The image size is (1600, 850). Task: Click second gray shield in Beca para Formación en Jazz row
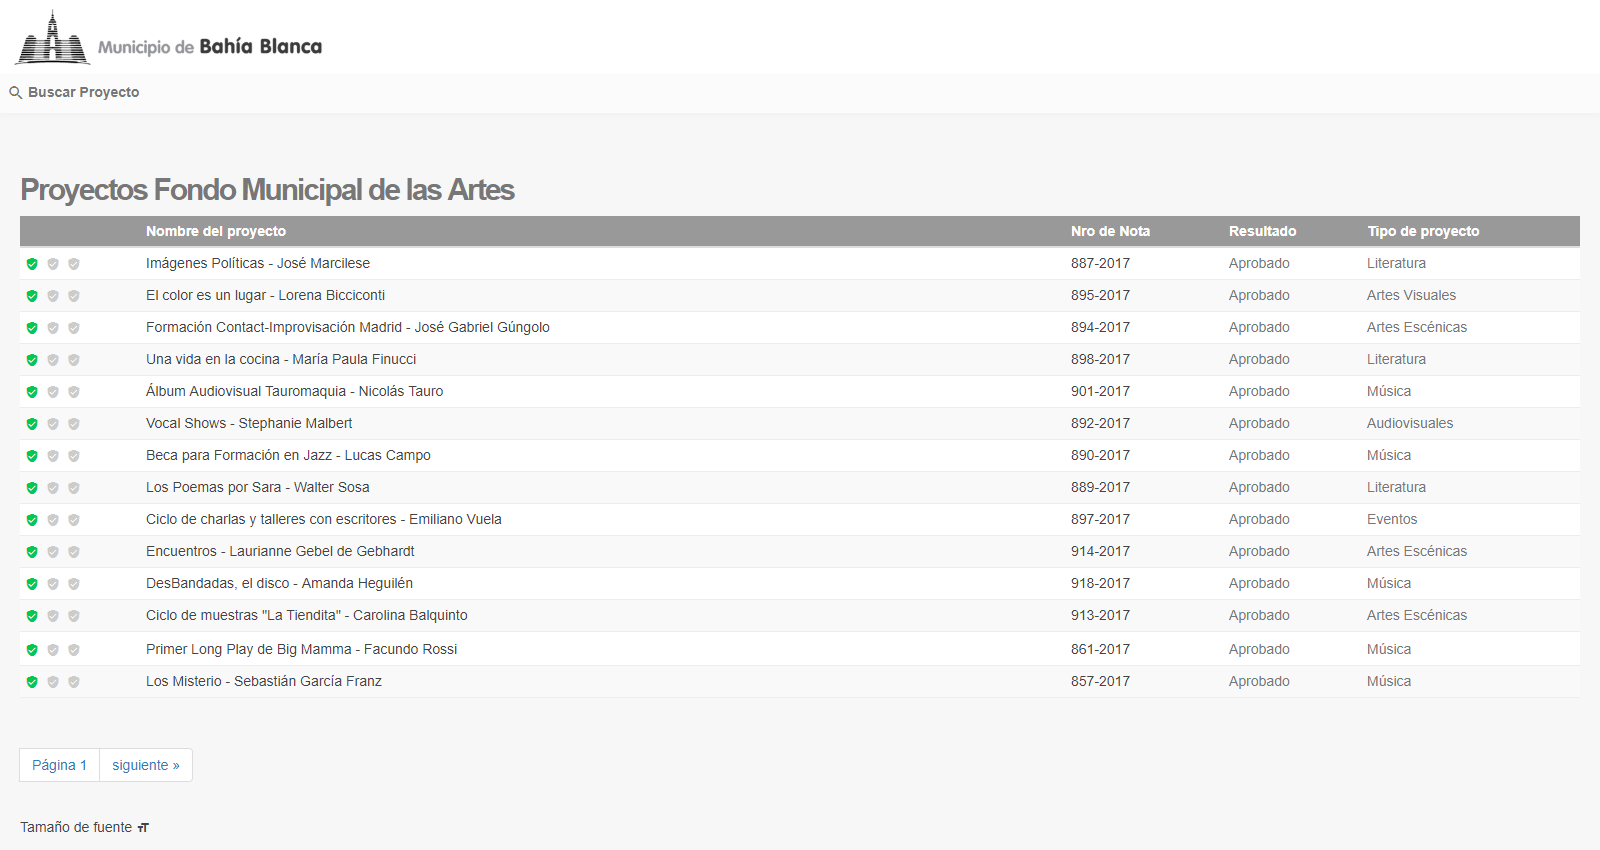53,456
